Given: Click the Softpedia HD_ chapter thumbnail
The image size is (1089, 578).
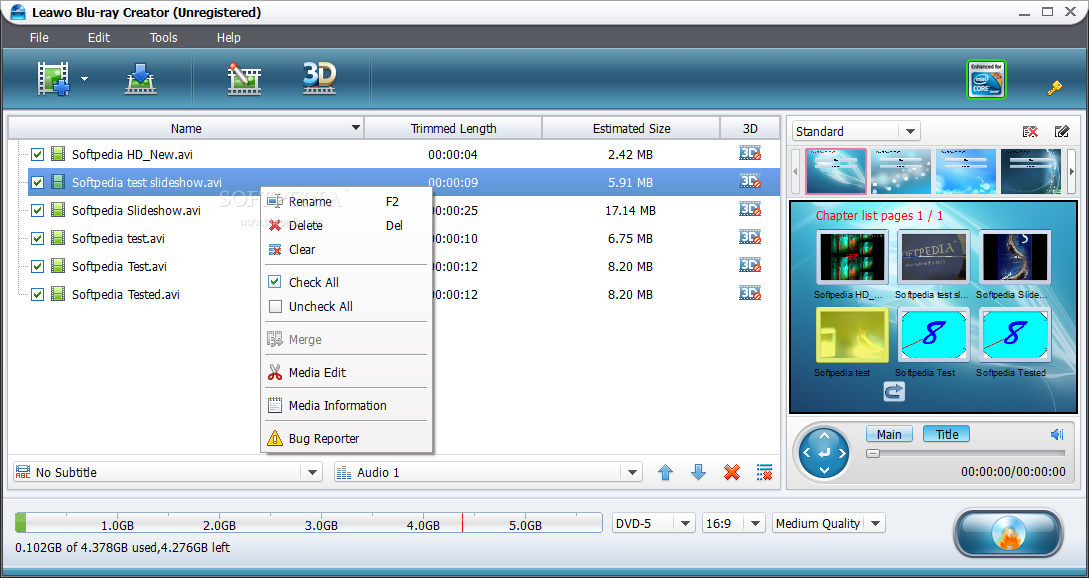Looking at the screenshot, I should point(853,257).
